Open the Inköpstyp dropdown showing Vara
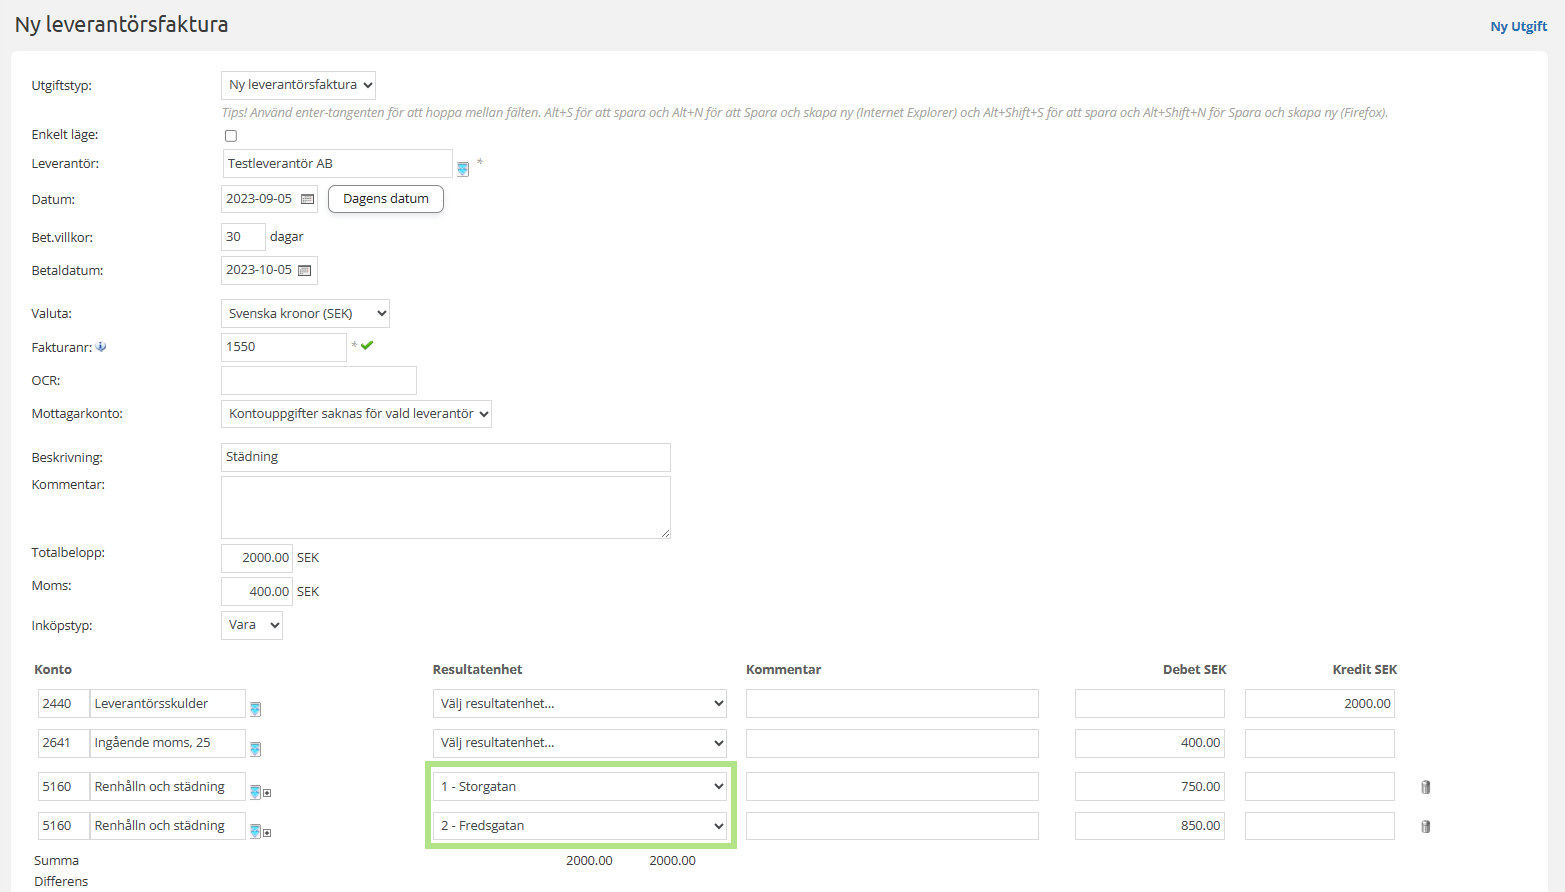1565x892 pixels. pos(252,625)
